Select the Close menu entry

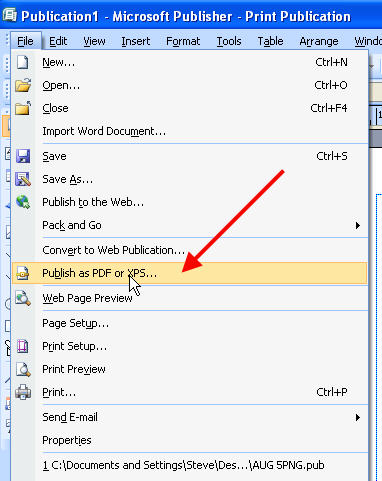point(189,108)
